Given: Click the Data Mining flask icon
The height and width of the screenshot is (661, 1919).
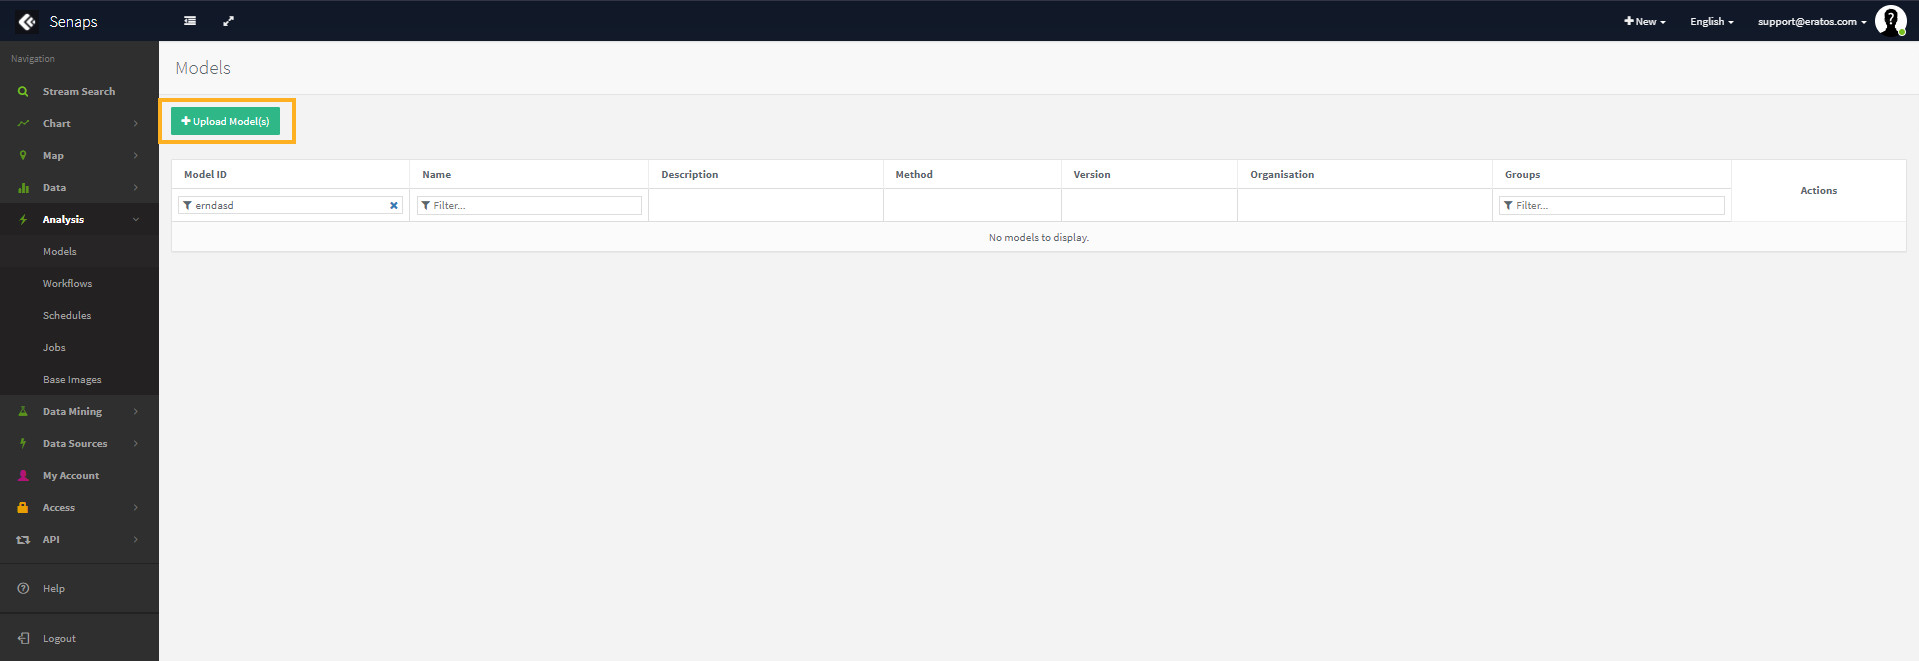Looking at the screenshot, I should coord(23,411).
